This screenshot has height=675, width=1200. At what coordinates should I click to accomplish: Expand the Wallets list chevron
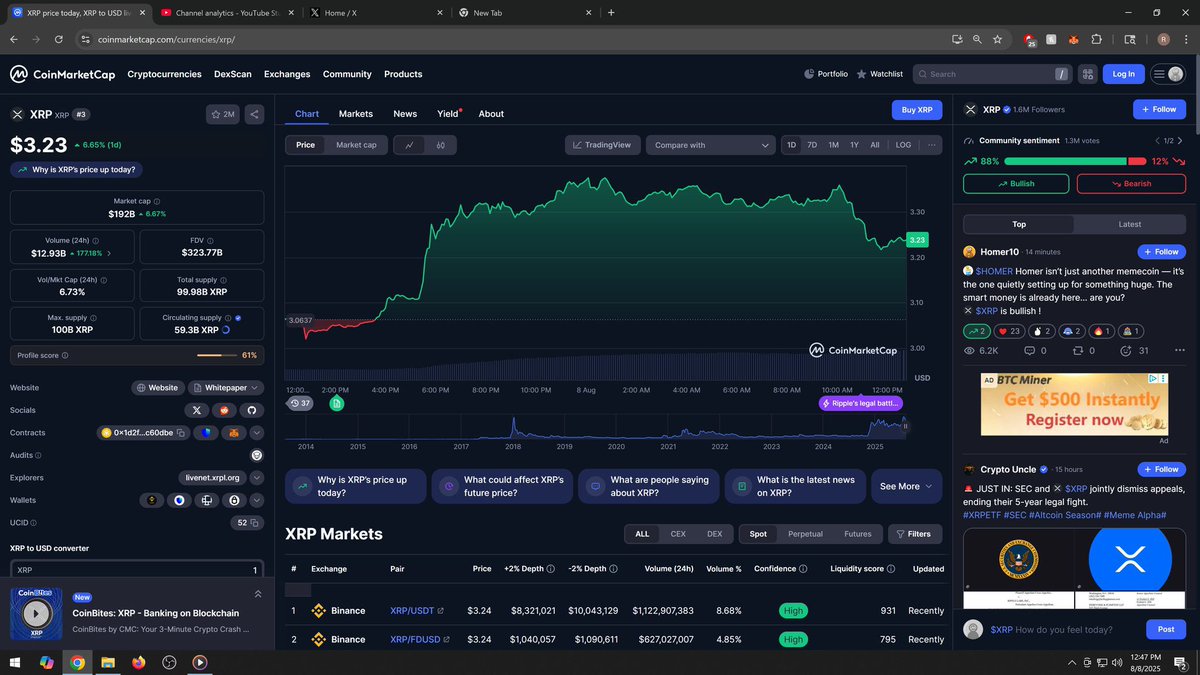[255, 499]
